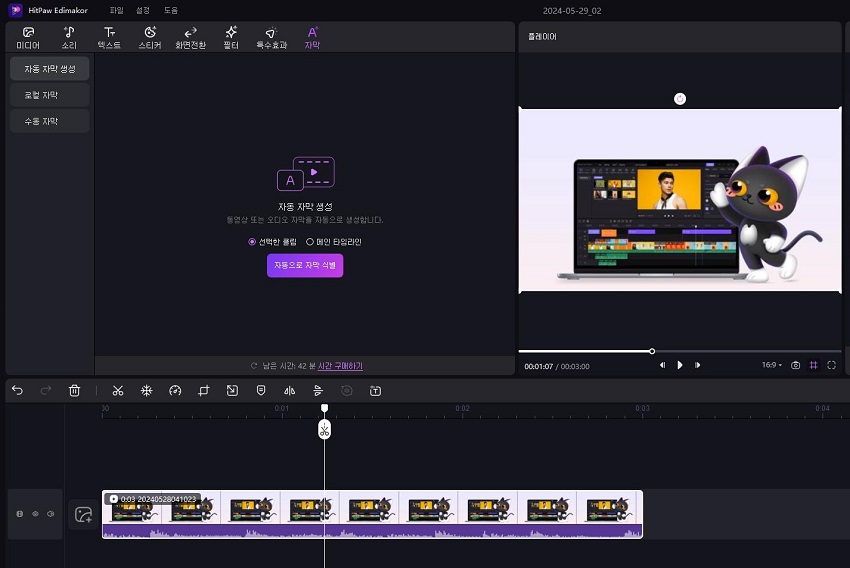Switch to the 스티커 tab
850x568 pixels.
pyautogui.click(x=149, y=38)
